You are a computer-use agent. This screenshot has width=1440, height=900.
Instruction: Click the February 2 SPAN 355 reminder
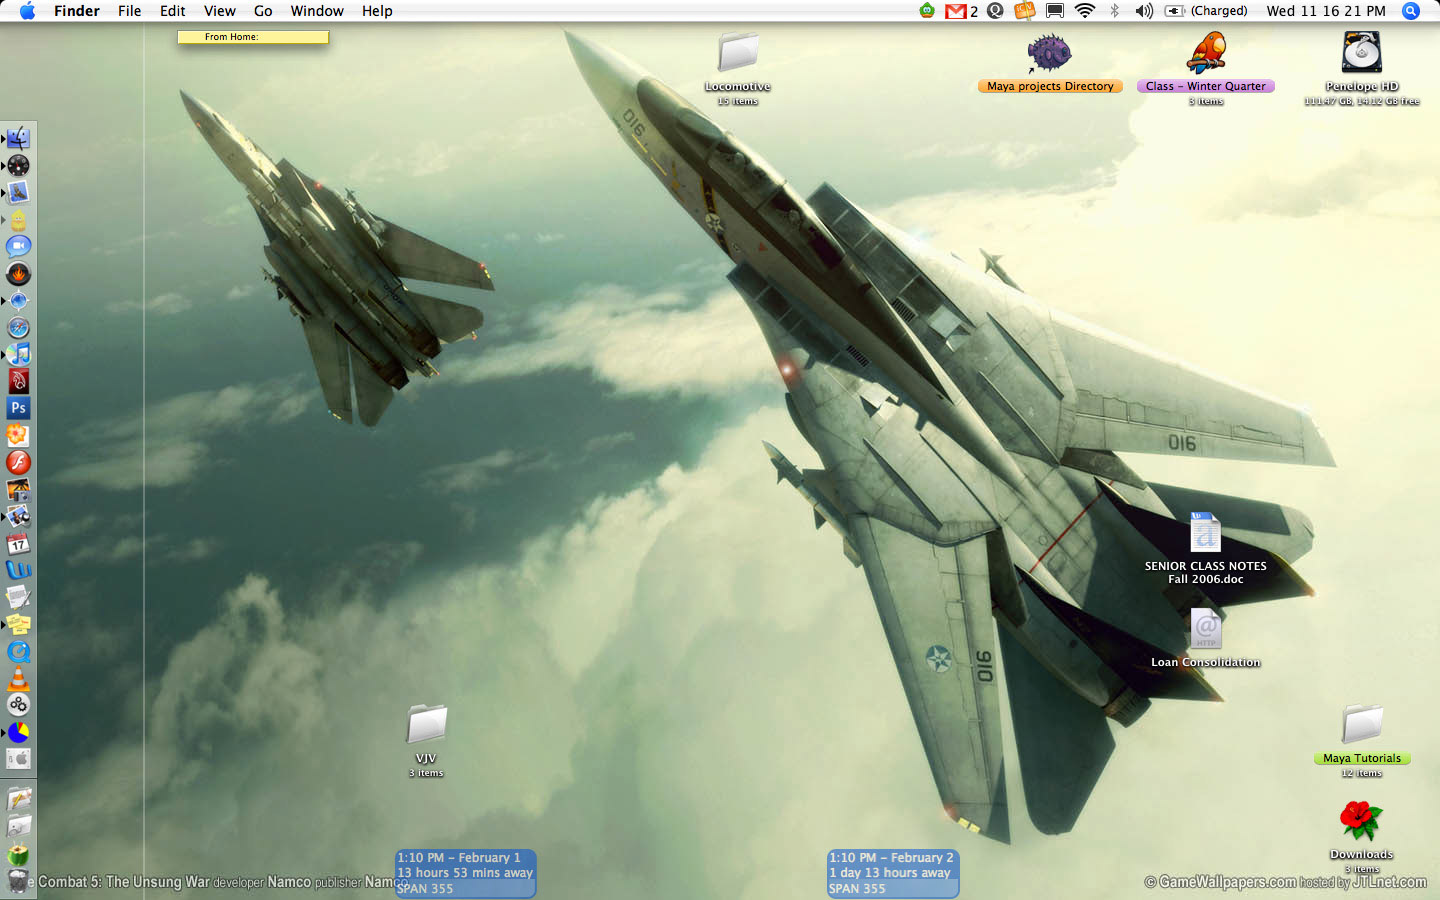(x=893, y=873)
